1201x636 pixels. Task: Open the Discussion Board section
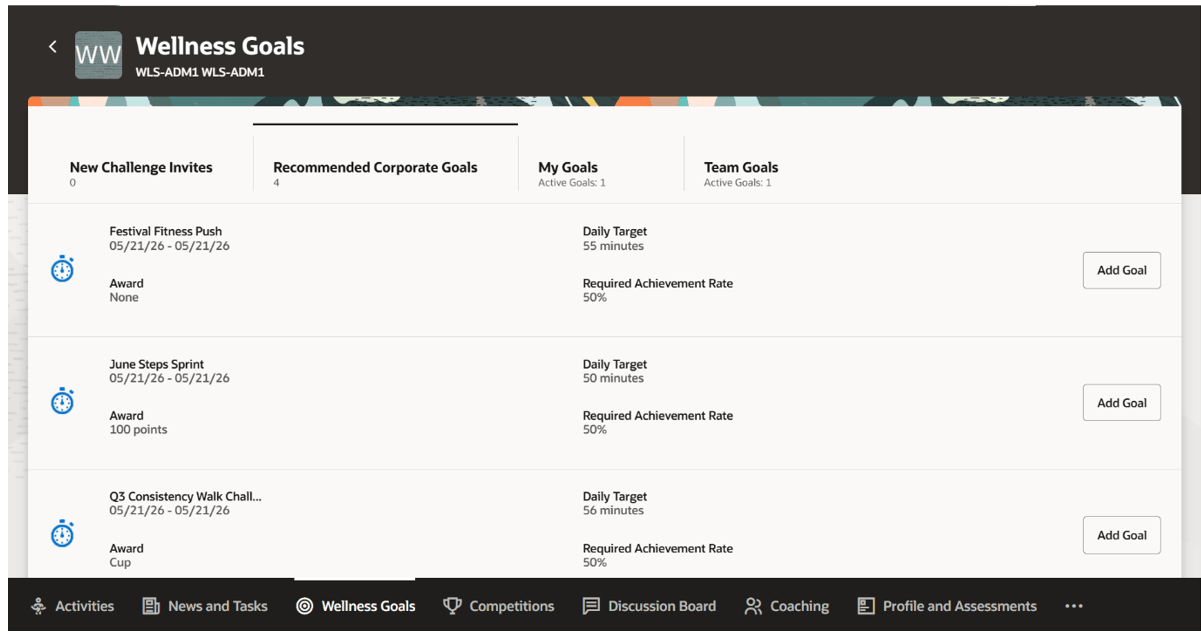649,606
